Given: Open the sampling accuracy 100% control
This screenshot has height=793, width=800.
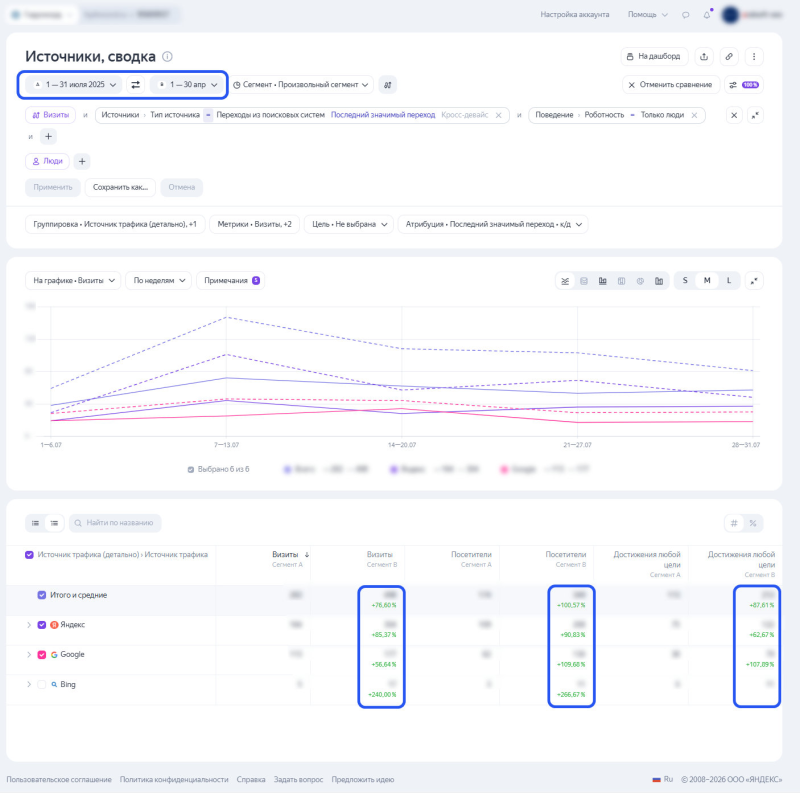Looking at the screenshot, I should pos(744,85).
